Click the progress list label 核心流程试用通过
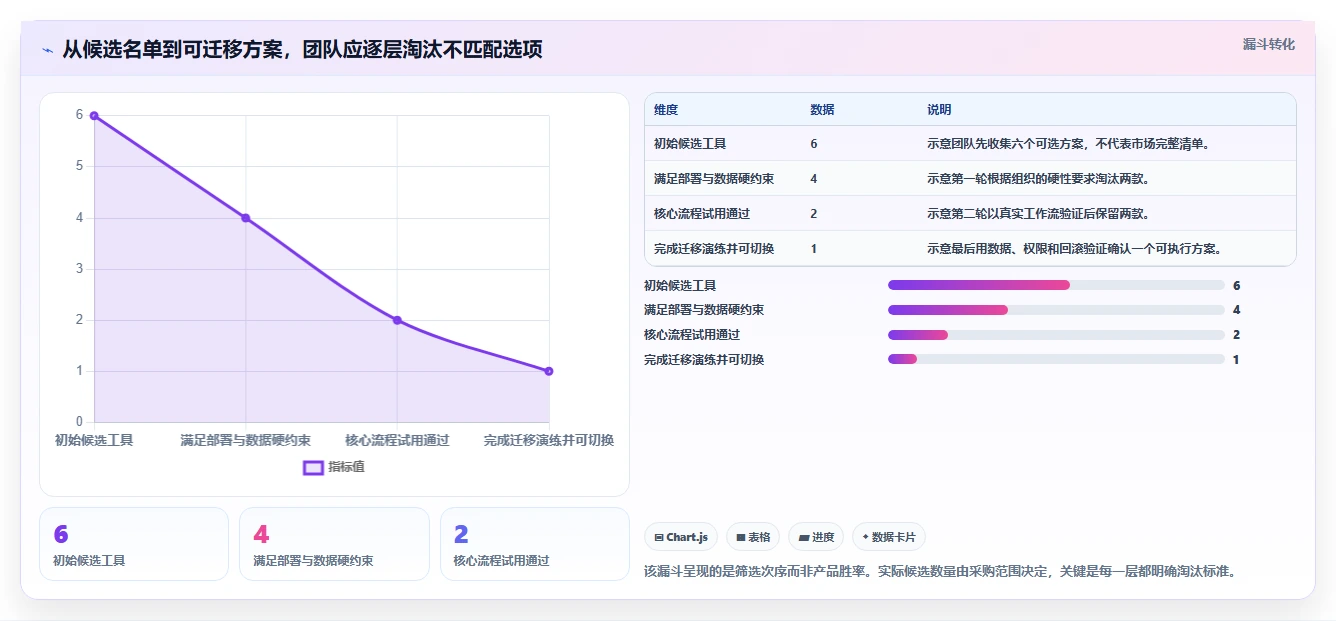 (x=692, y=335)
